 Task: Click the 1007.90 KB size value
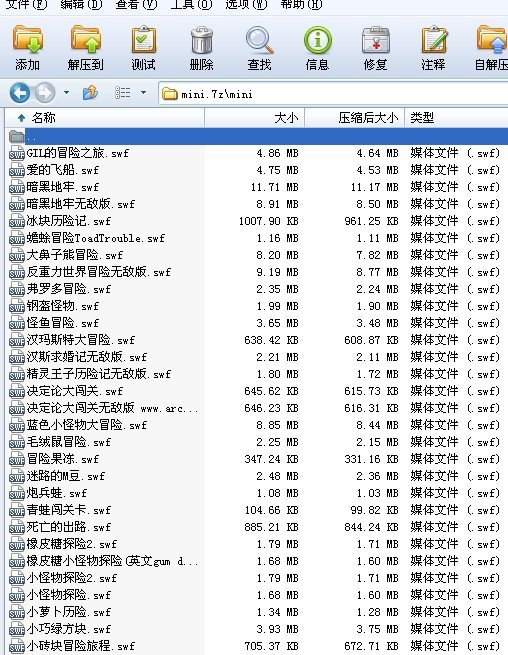[269, 221]
